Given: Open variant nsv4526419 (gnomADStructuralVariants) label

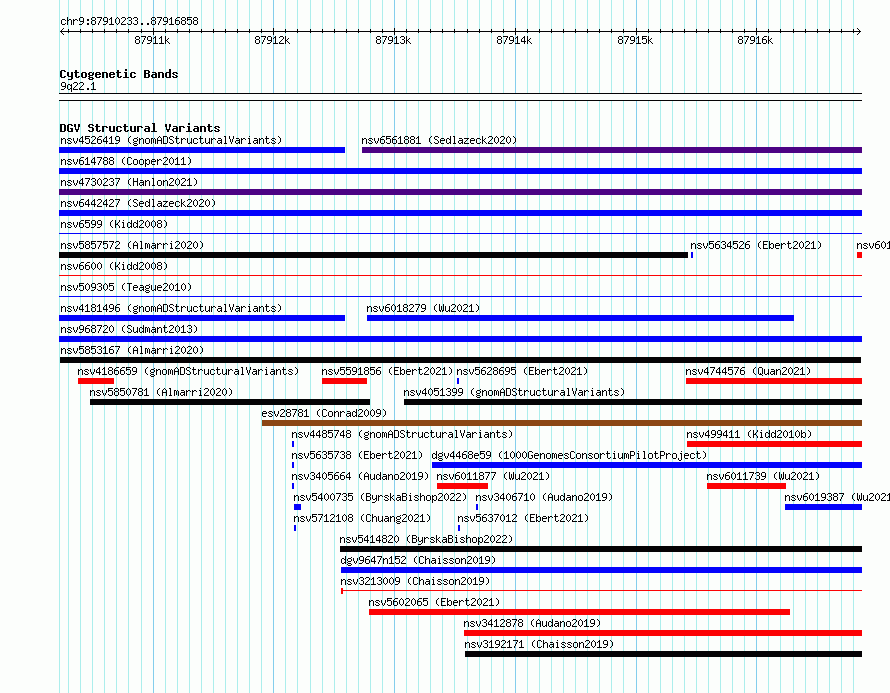Looking at the screenshot, I should pyautogui.click(x=171, y=140).
